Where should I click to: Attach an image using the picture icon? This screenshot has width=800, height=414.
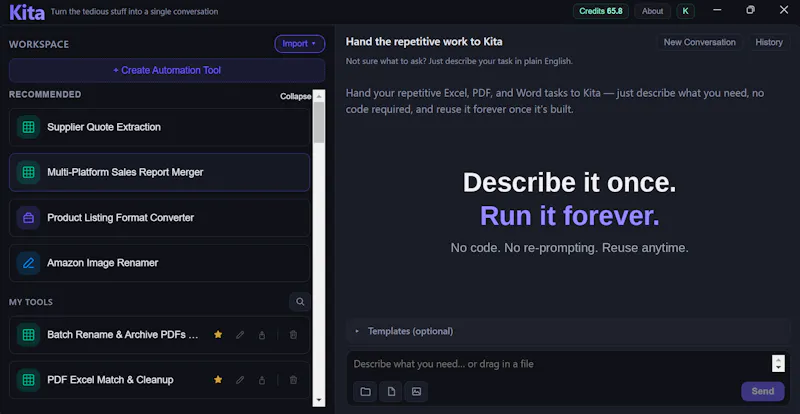[416, 392]
